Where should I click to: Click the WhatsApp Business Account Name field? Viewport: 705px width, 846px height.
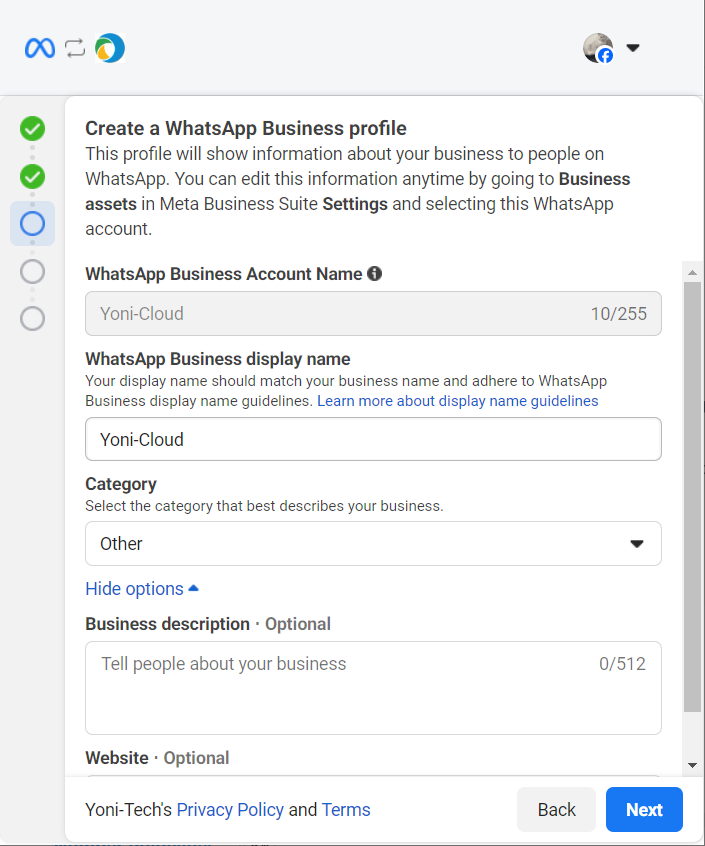point(373,313)
